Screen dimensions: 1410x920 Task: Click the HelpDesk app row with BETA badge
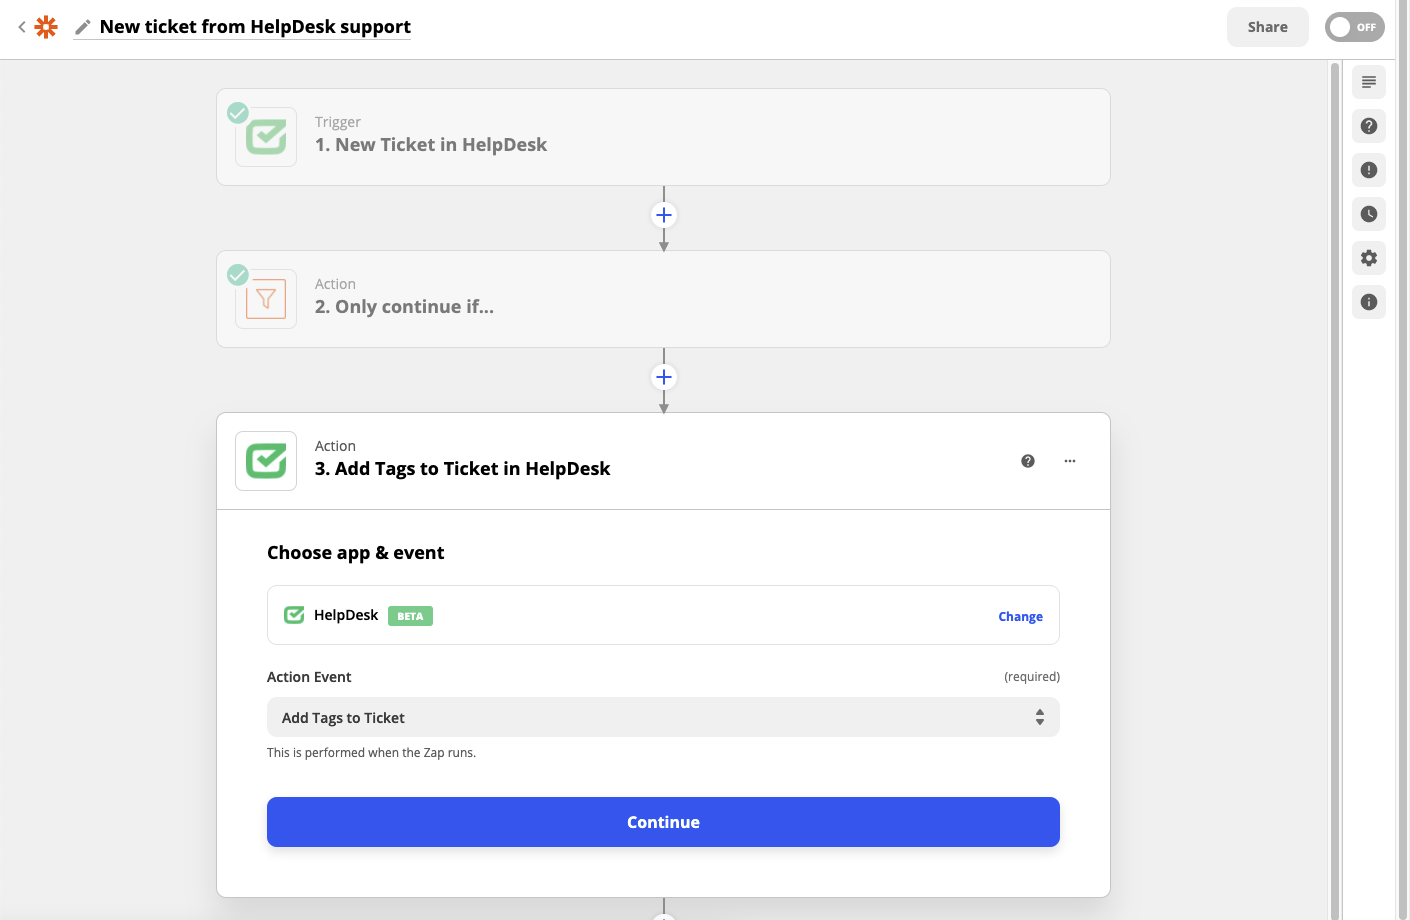663,615
